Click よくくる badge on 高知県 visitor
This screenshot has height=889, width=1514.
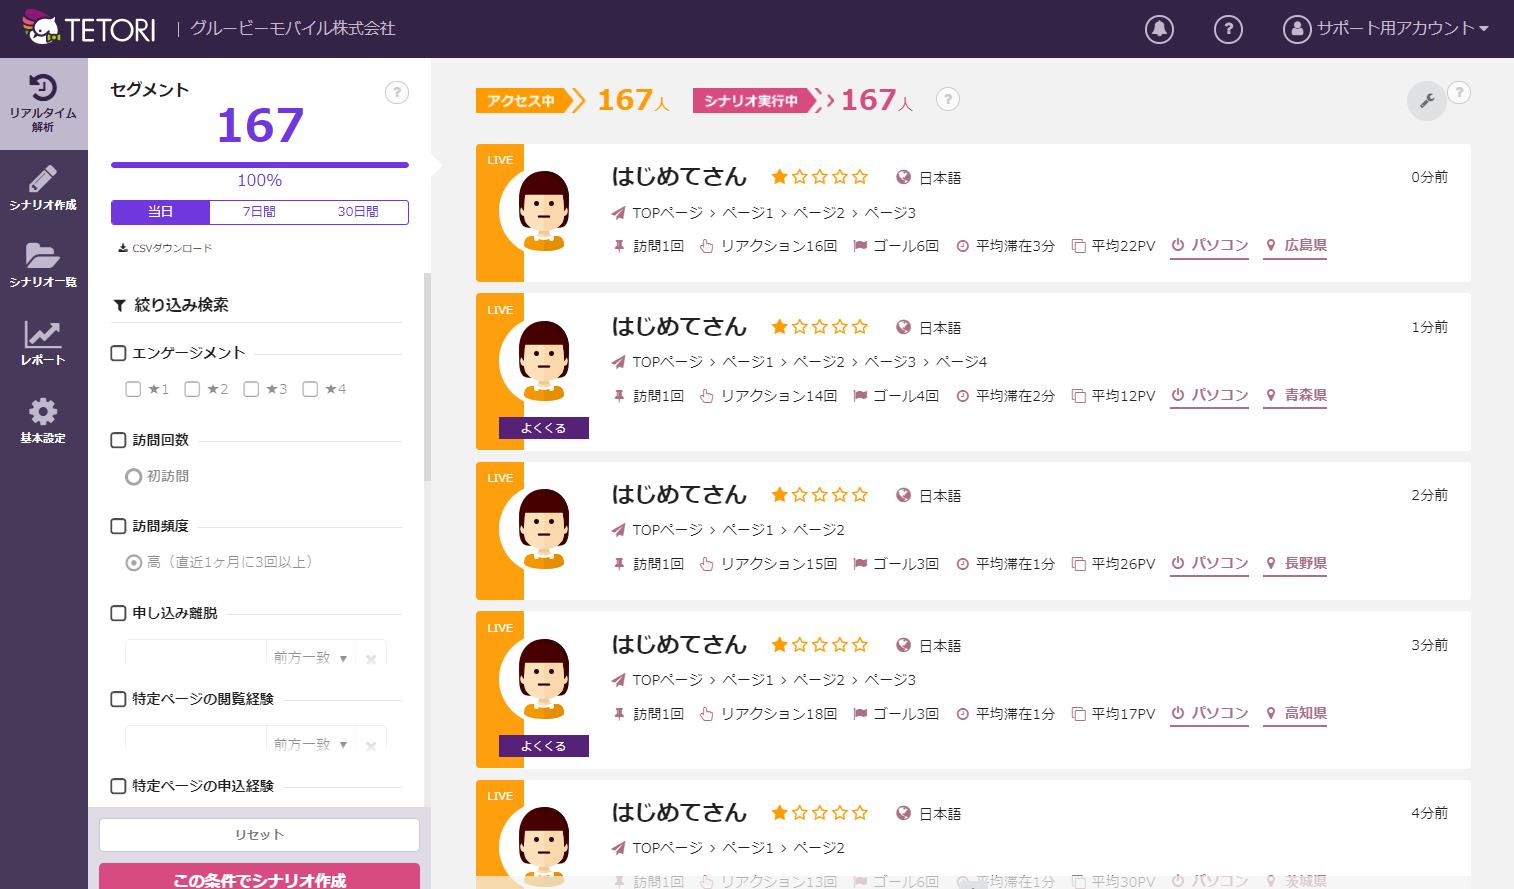pos(544,746)
